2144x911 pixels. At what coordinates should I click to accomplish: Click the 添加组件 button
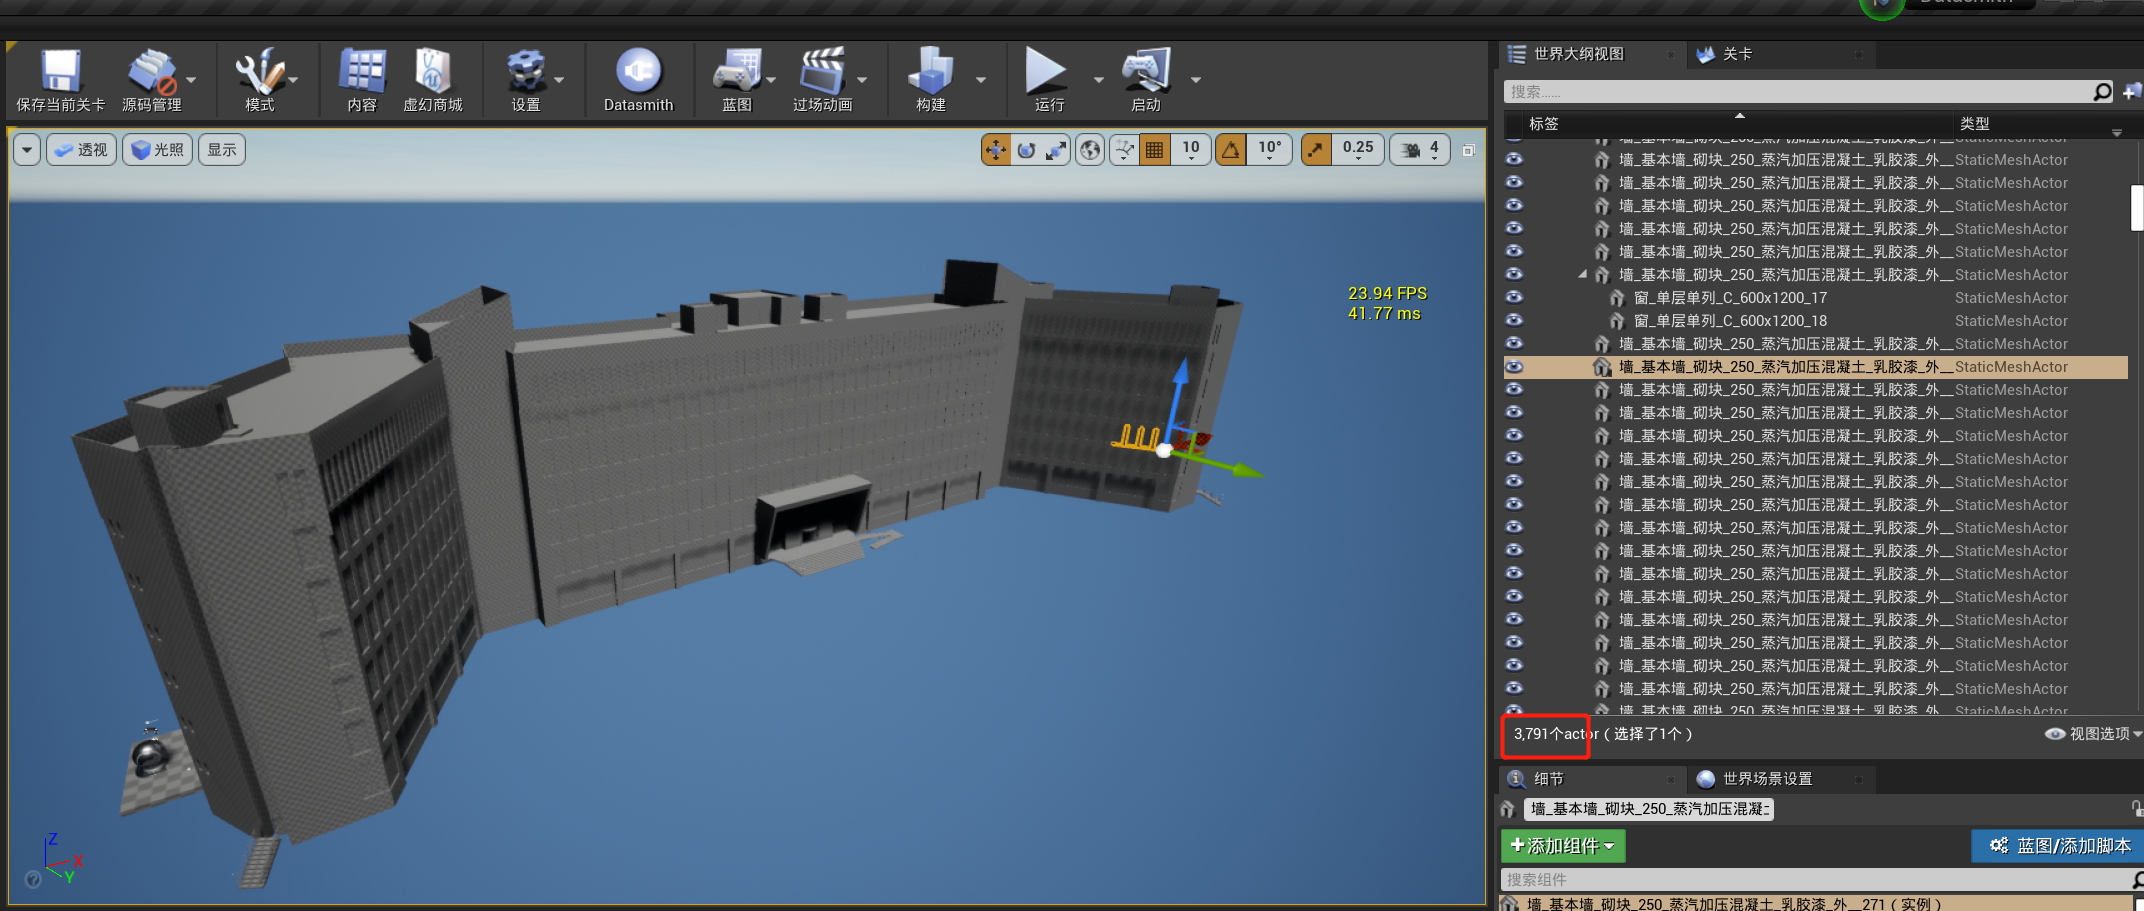(1562, 845)
